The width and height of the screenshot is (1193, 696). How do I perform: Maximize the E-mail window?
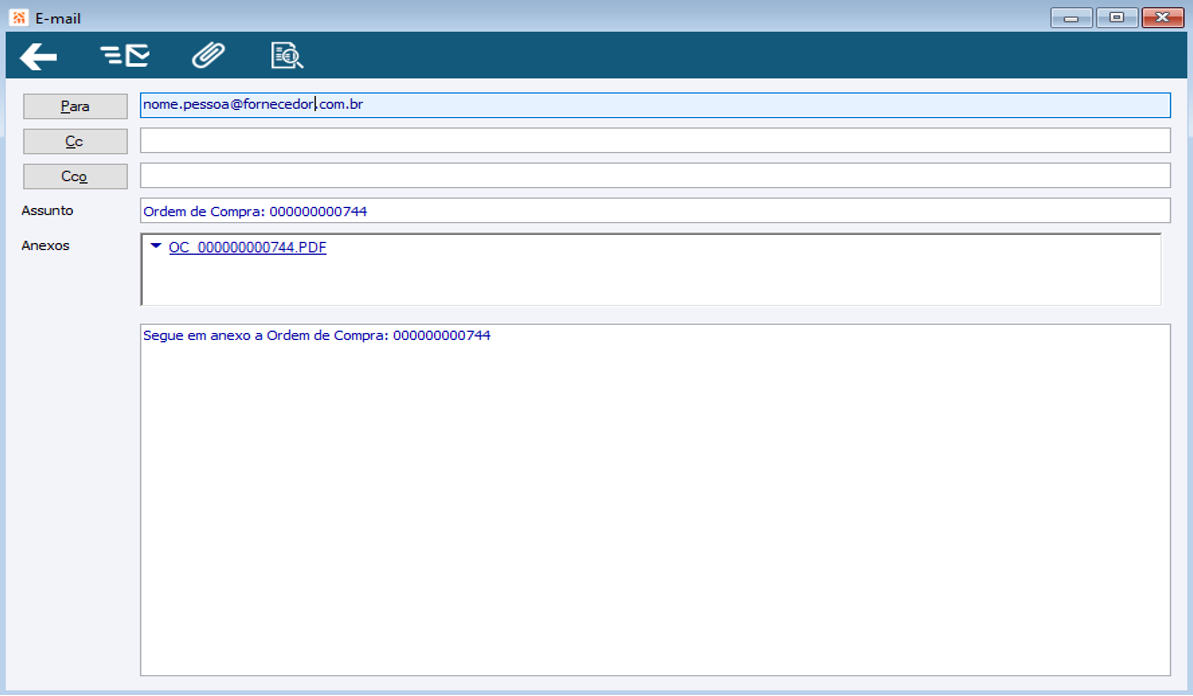1117,17
